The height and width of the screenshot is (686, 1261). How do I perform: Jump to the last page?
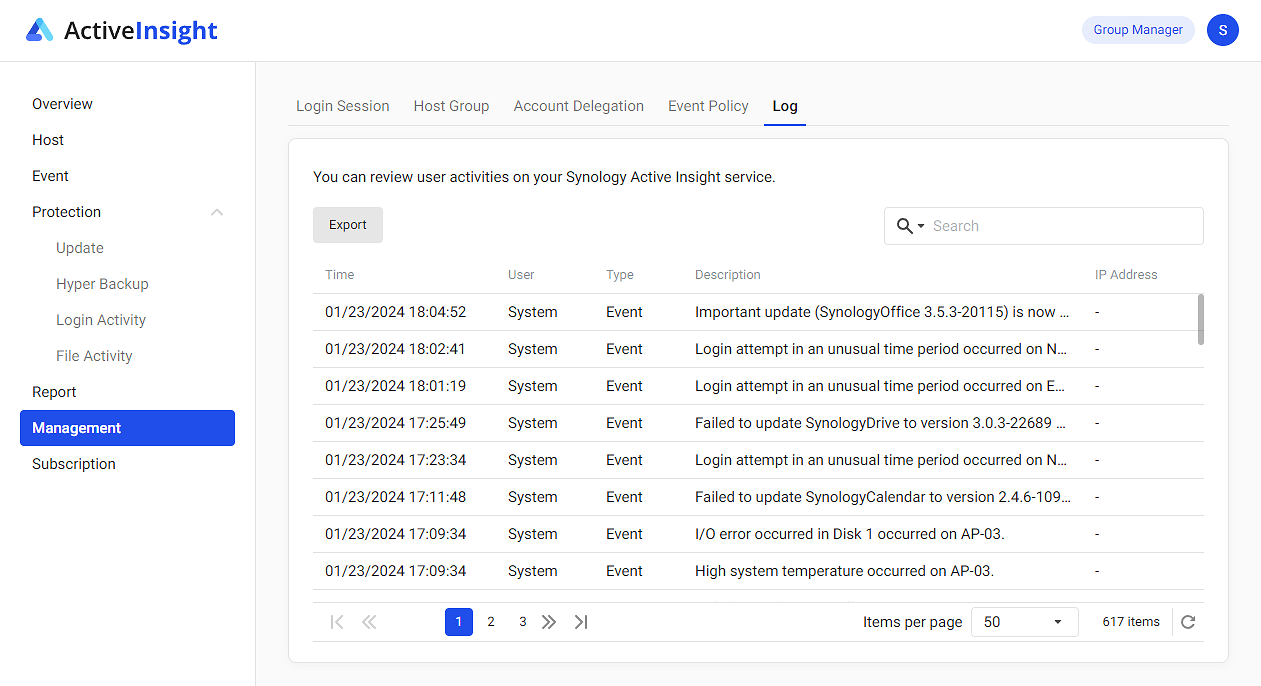pos(581,621)
